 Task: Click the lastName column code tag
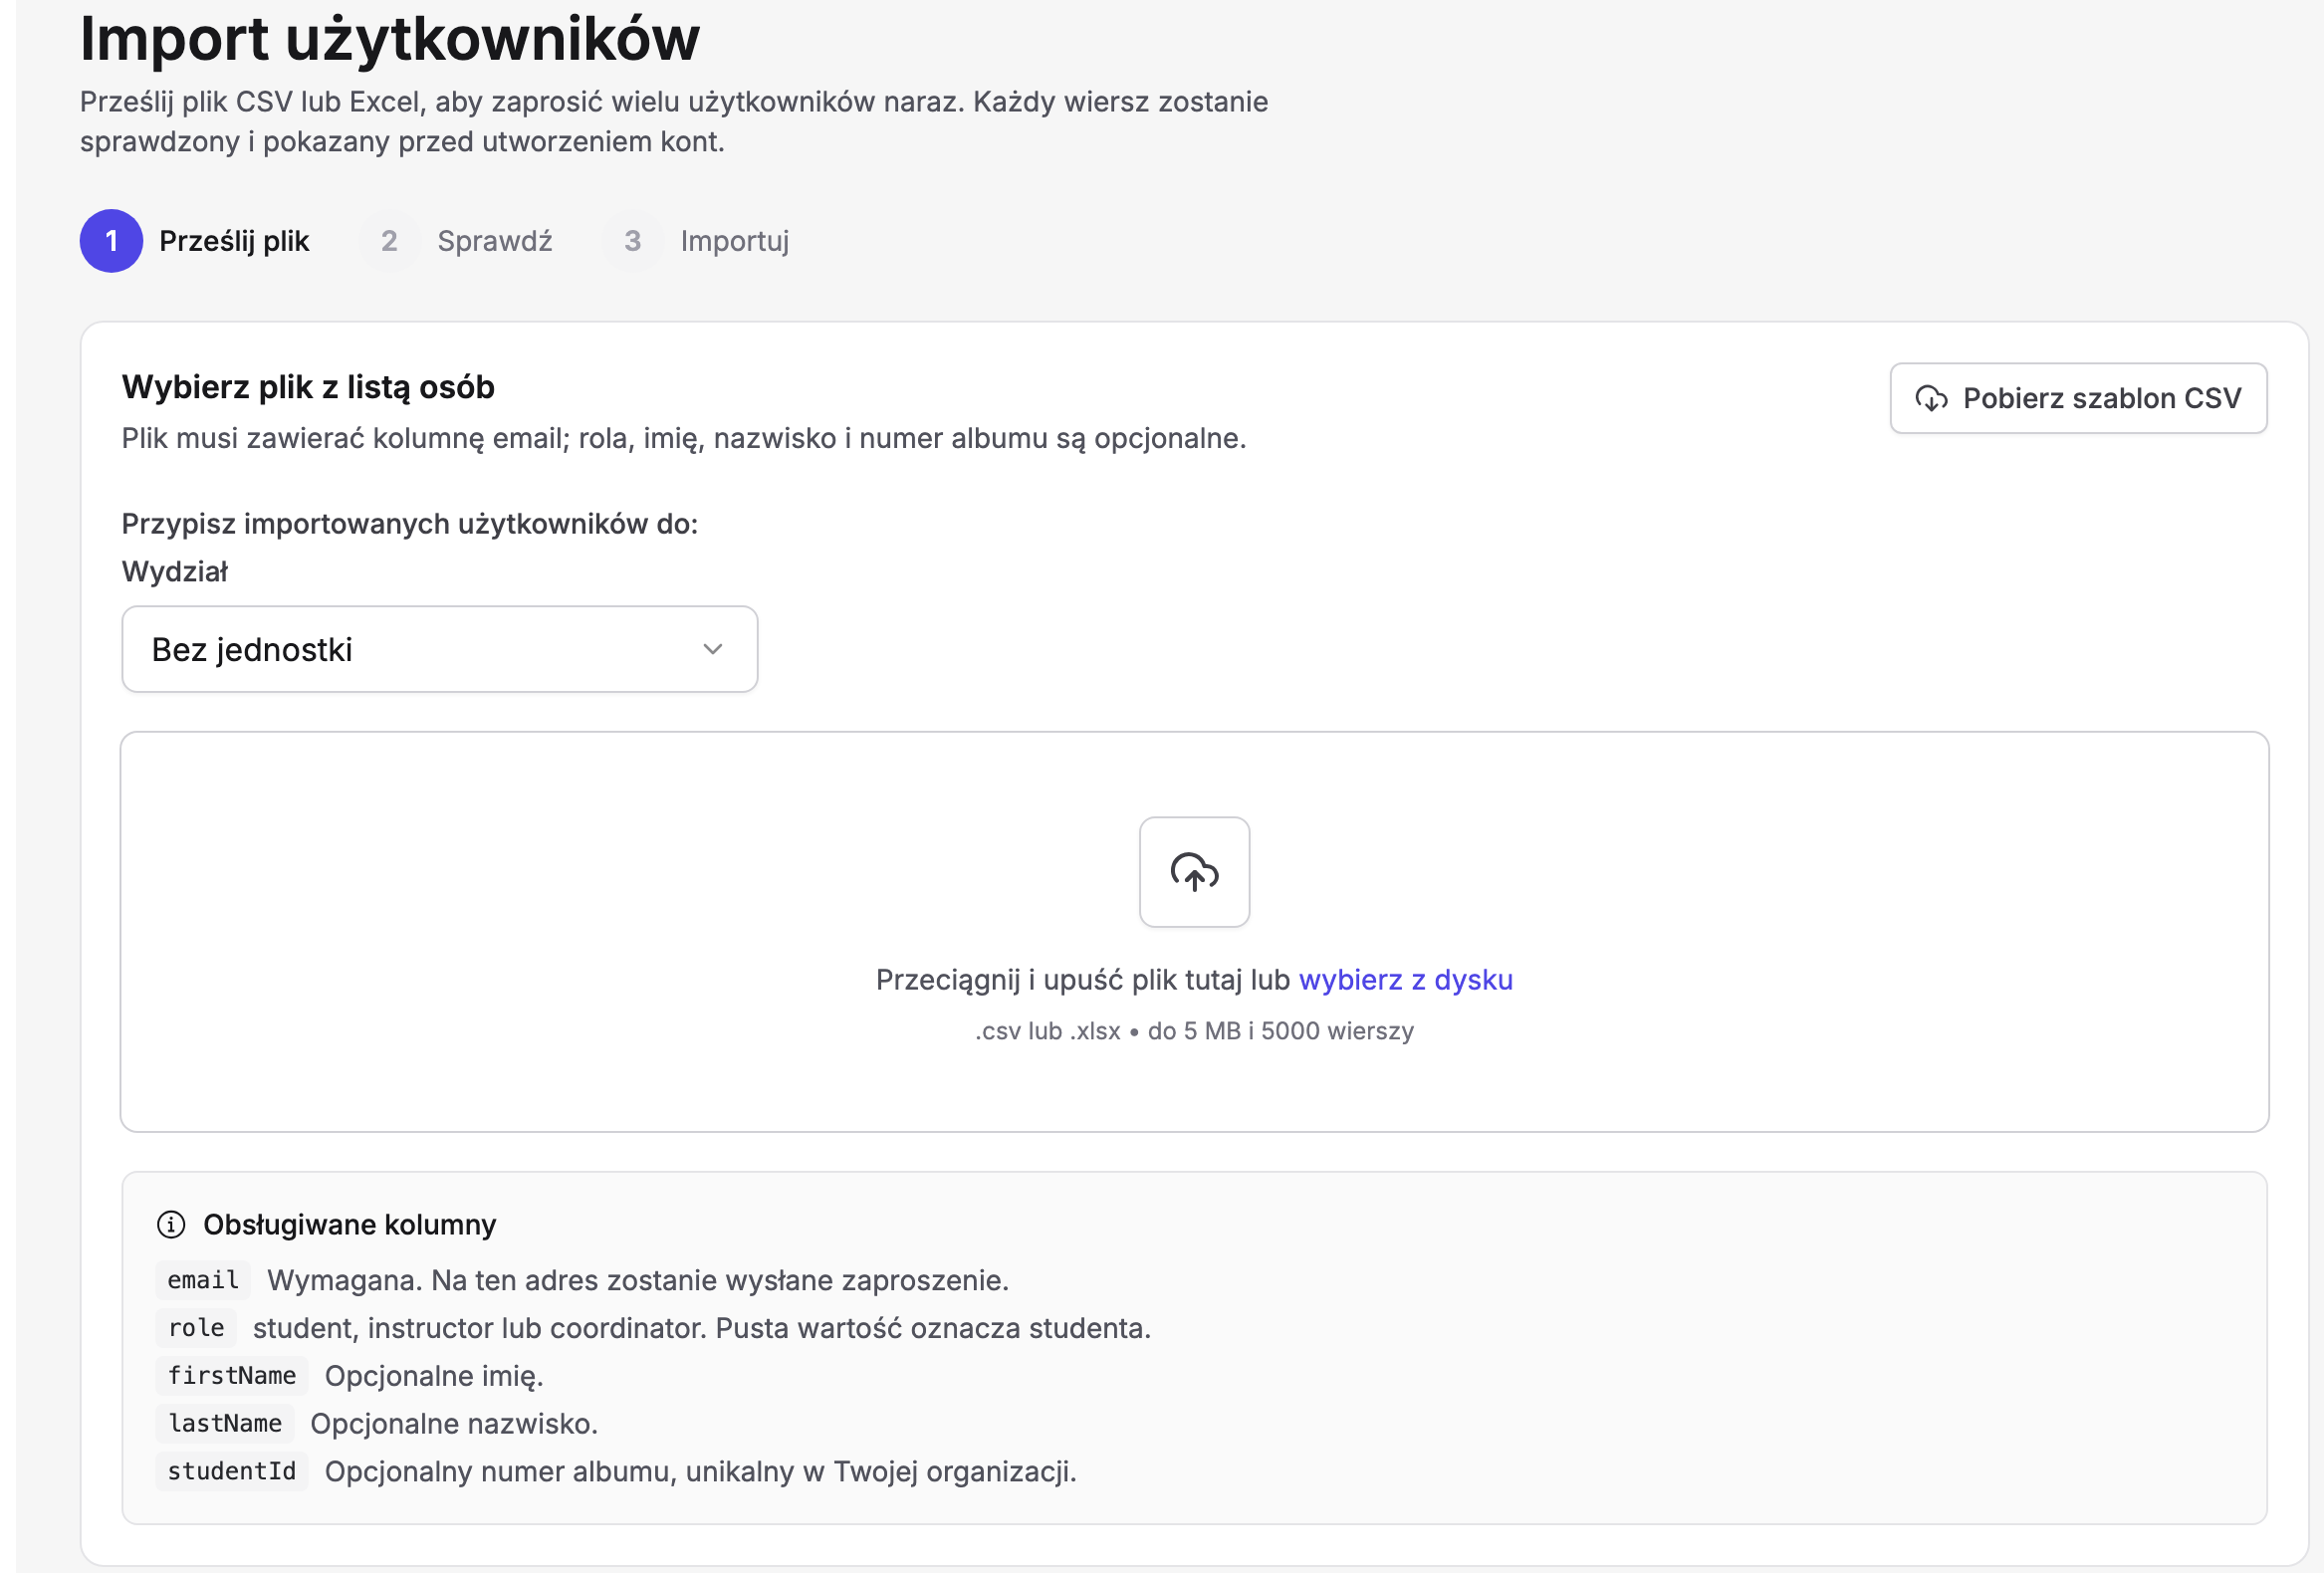[x=225, y=1423]
